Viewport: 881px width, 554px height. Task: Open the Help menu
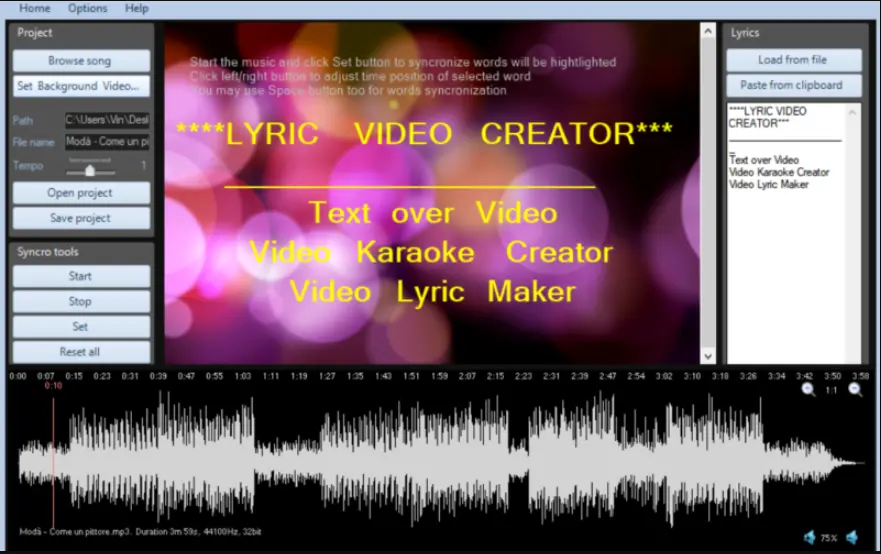(x=137, y=8)
